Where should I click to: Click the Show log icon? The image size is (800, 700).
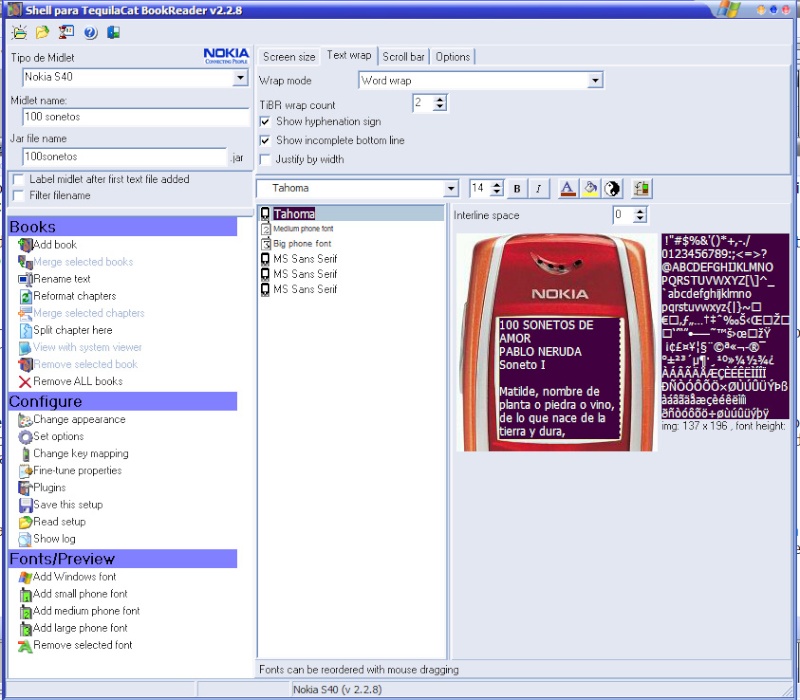click(25, 539)
